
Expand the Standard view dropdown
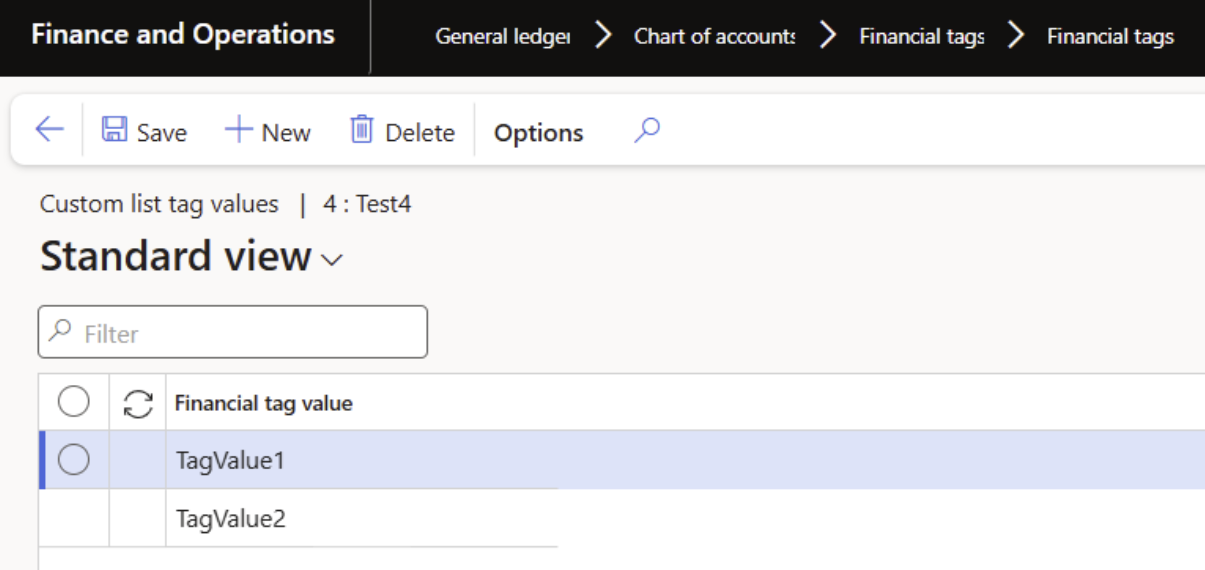tap(332, 260)
